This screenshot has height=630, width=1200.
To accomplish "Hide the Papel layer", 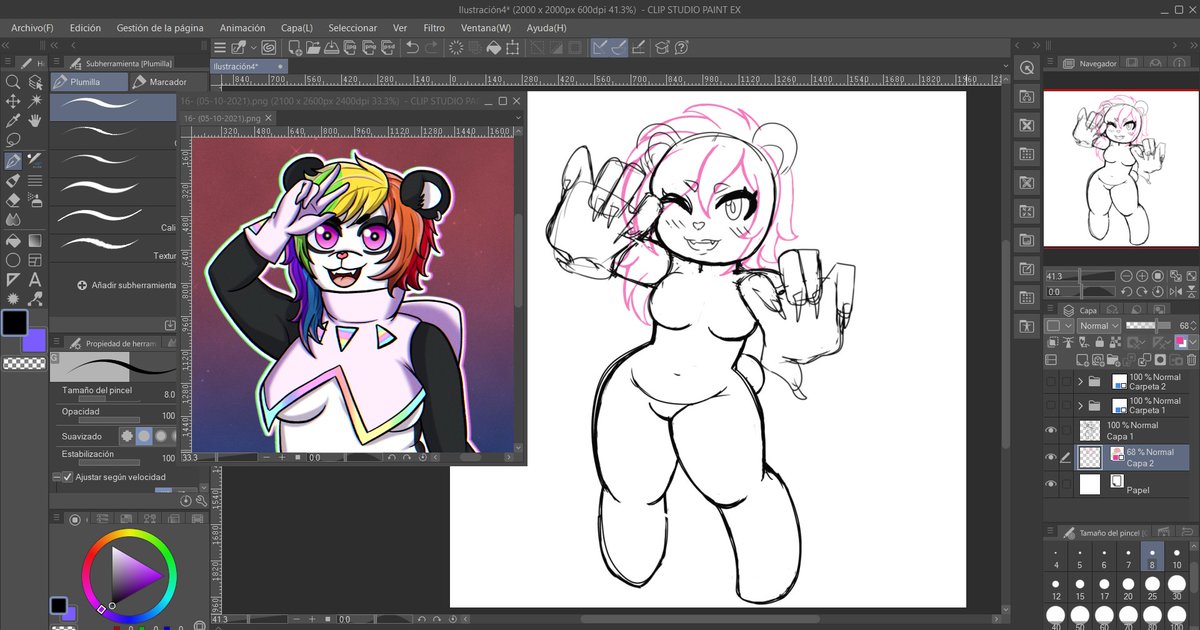I will (x=1051, y=484).
